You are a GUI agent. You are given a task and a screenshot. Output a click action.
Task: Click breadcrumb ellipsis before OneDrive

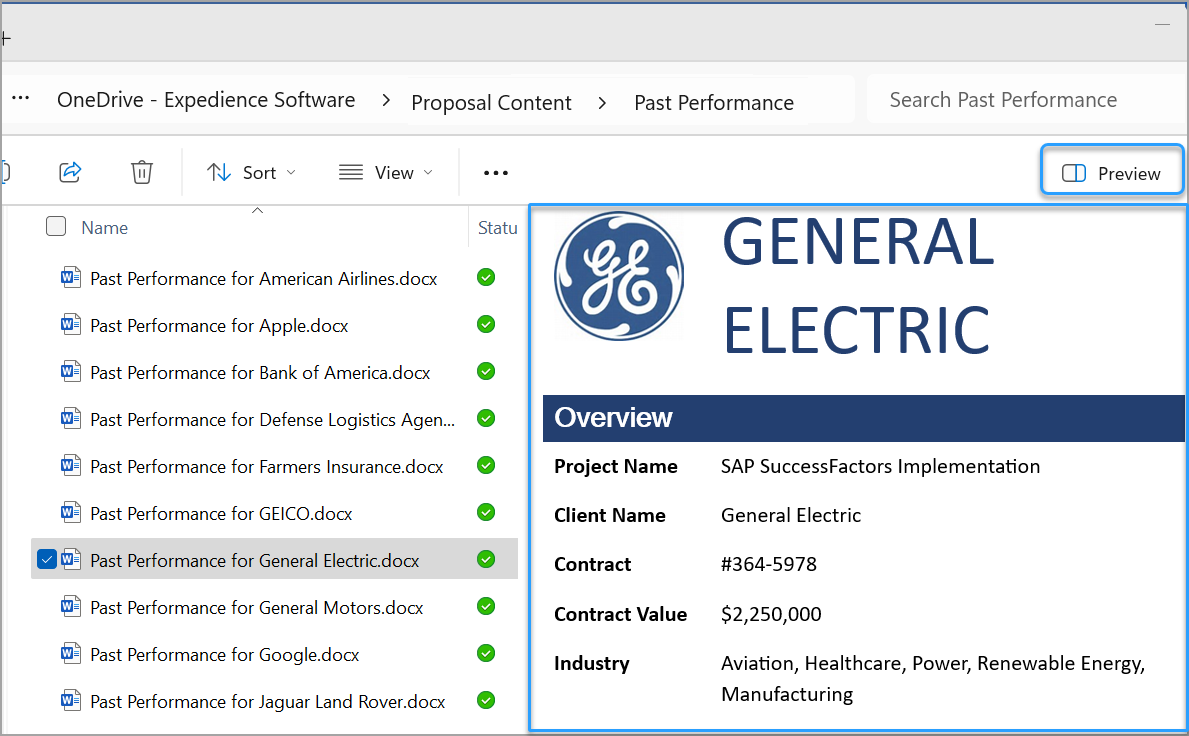[21, 100]
